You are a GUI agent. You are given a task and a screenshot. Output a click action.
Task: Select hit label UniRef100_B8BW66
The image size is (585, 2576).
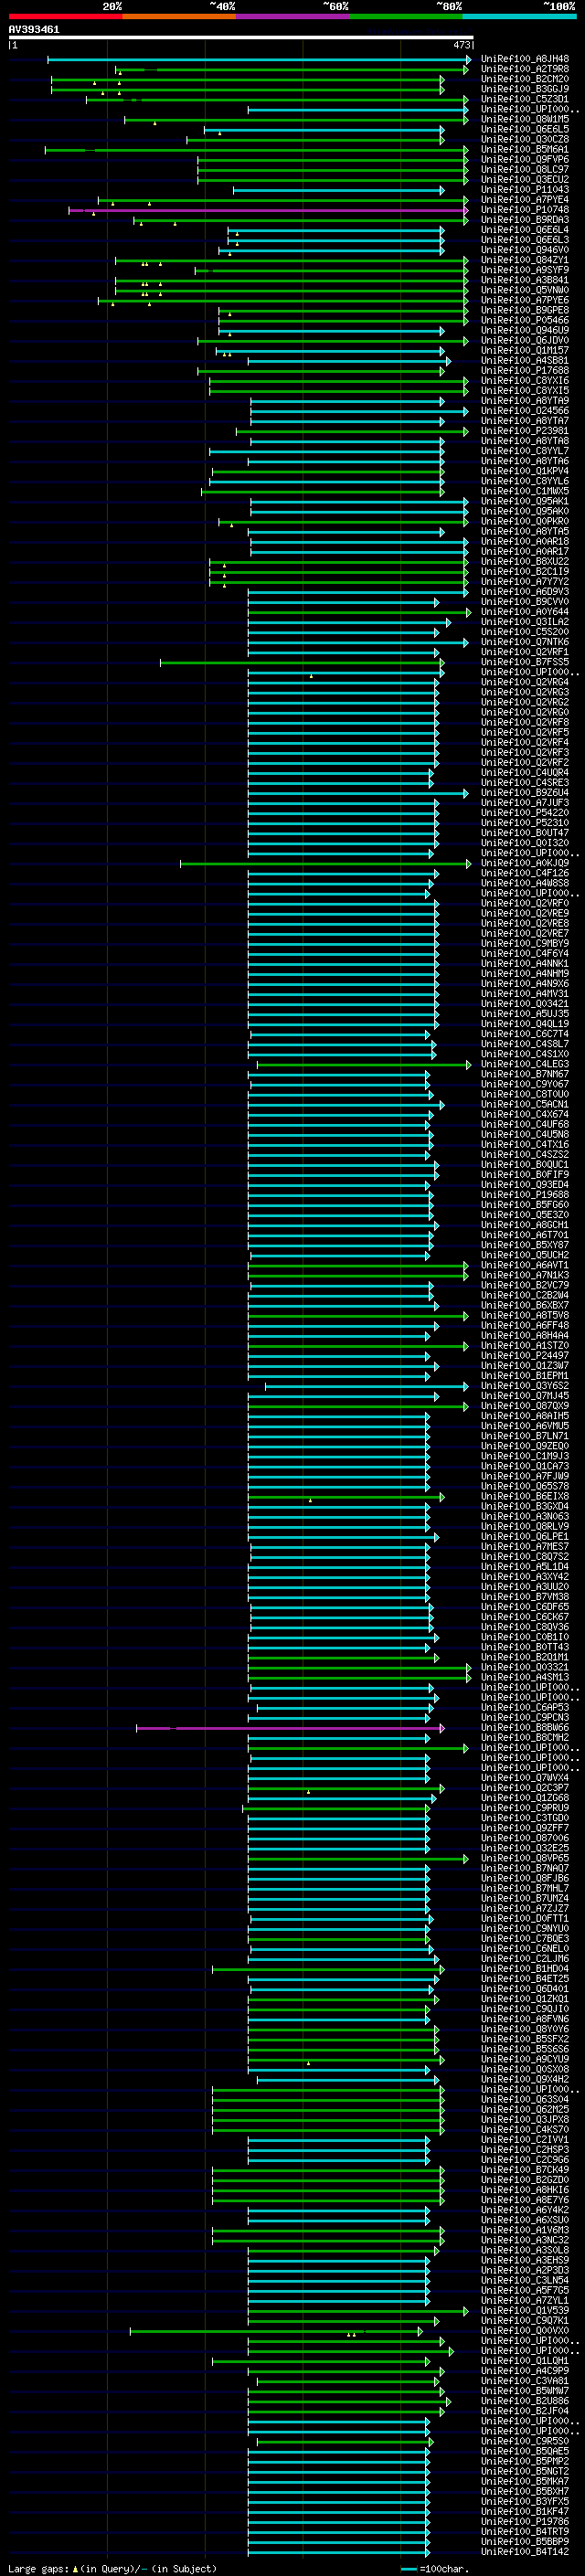pyautogui.click(x=525, y=1727)
